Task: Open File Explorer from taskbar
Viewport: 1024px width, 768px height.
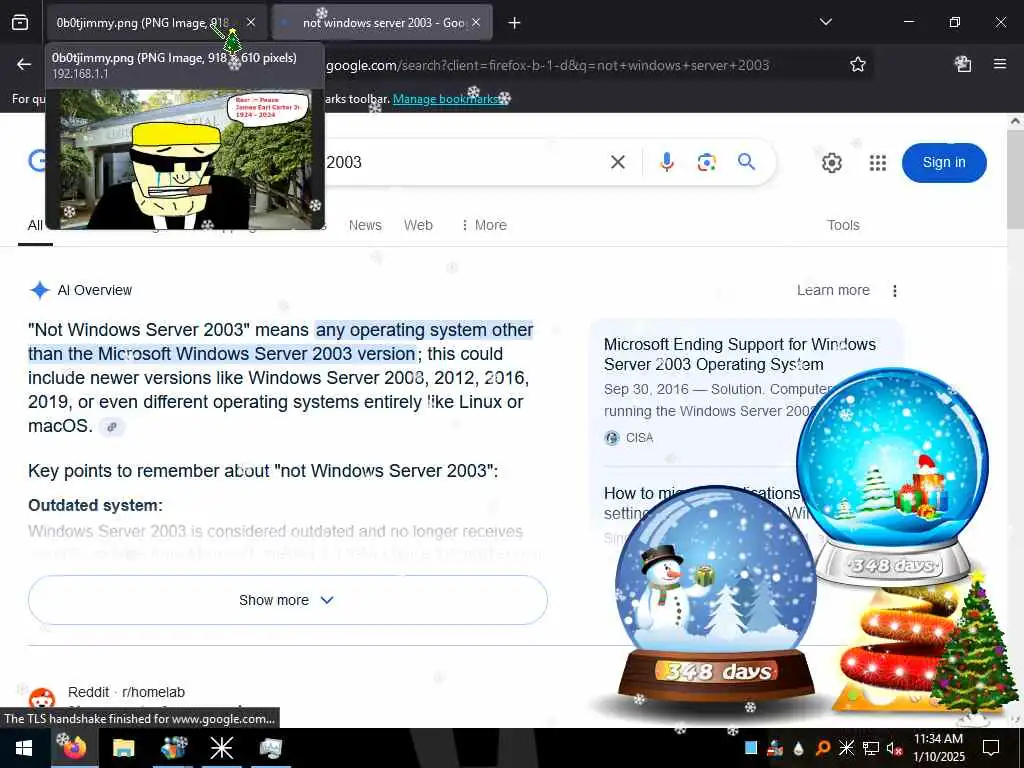Action: [x=123, y=748]
